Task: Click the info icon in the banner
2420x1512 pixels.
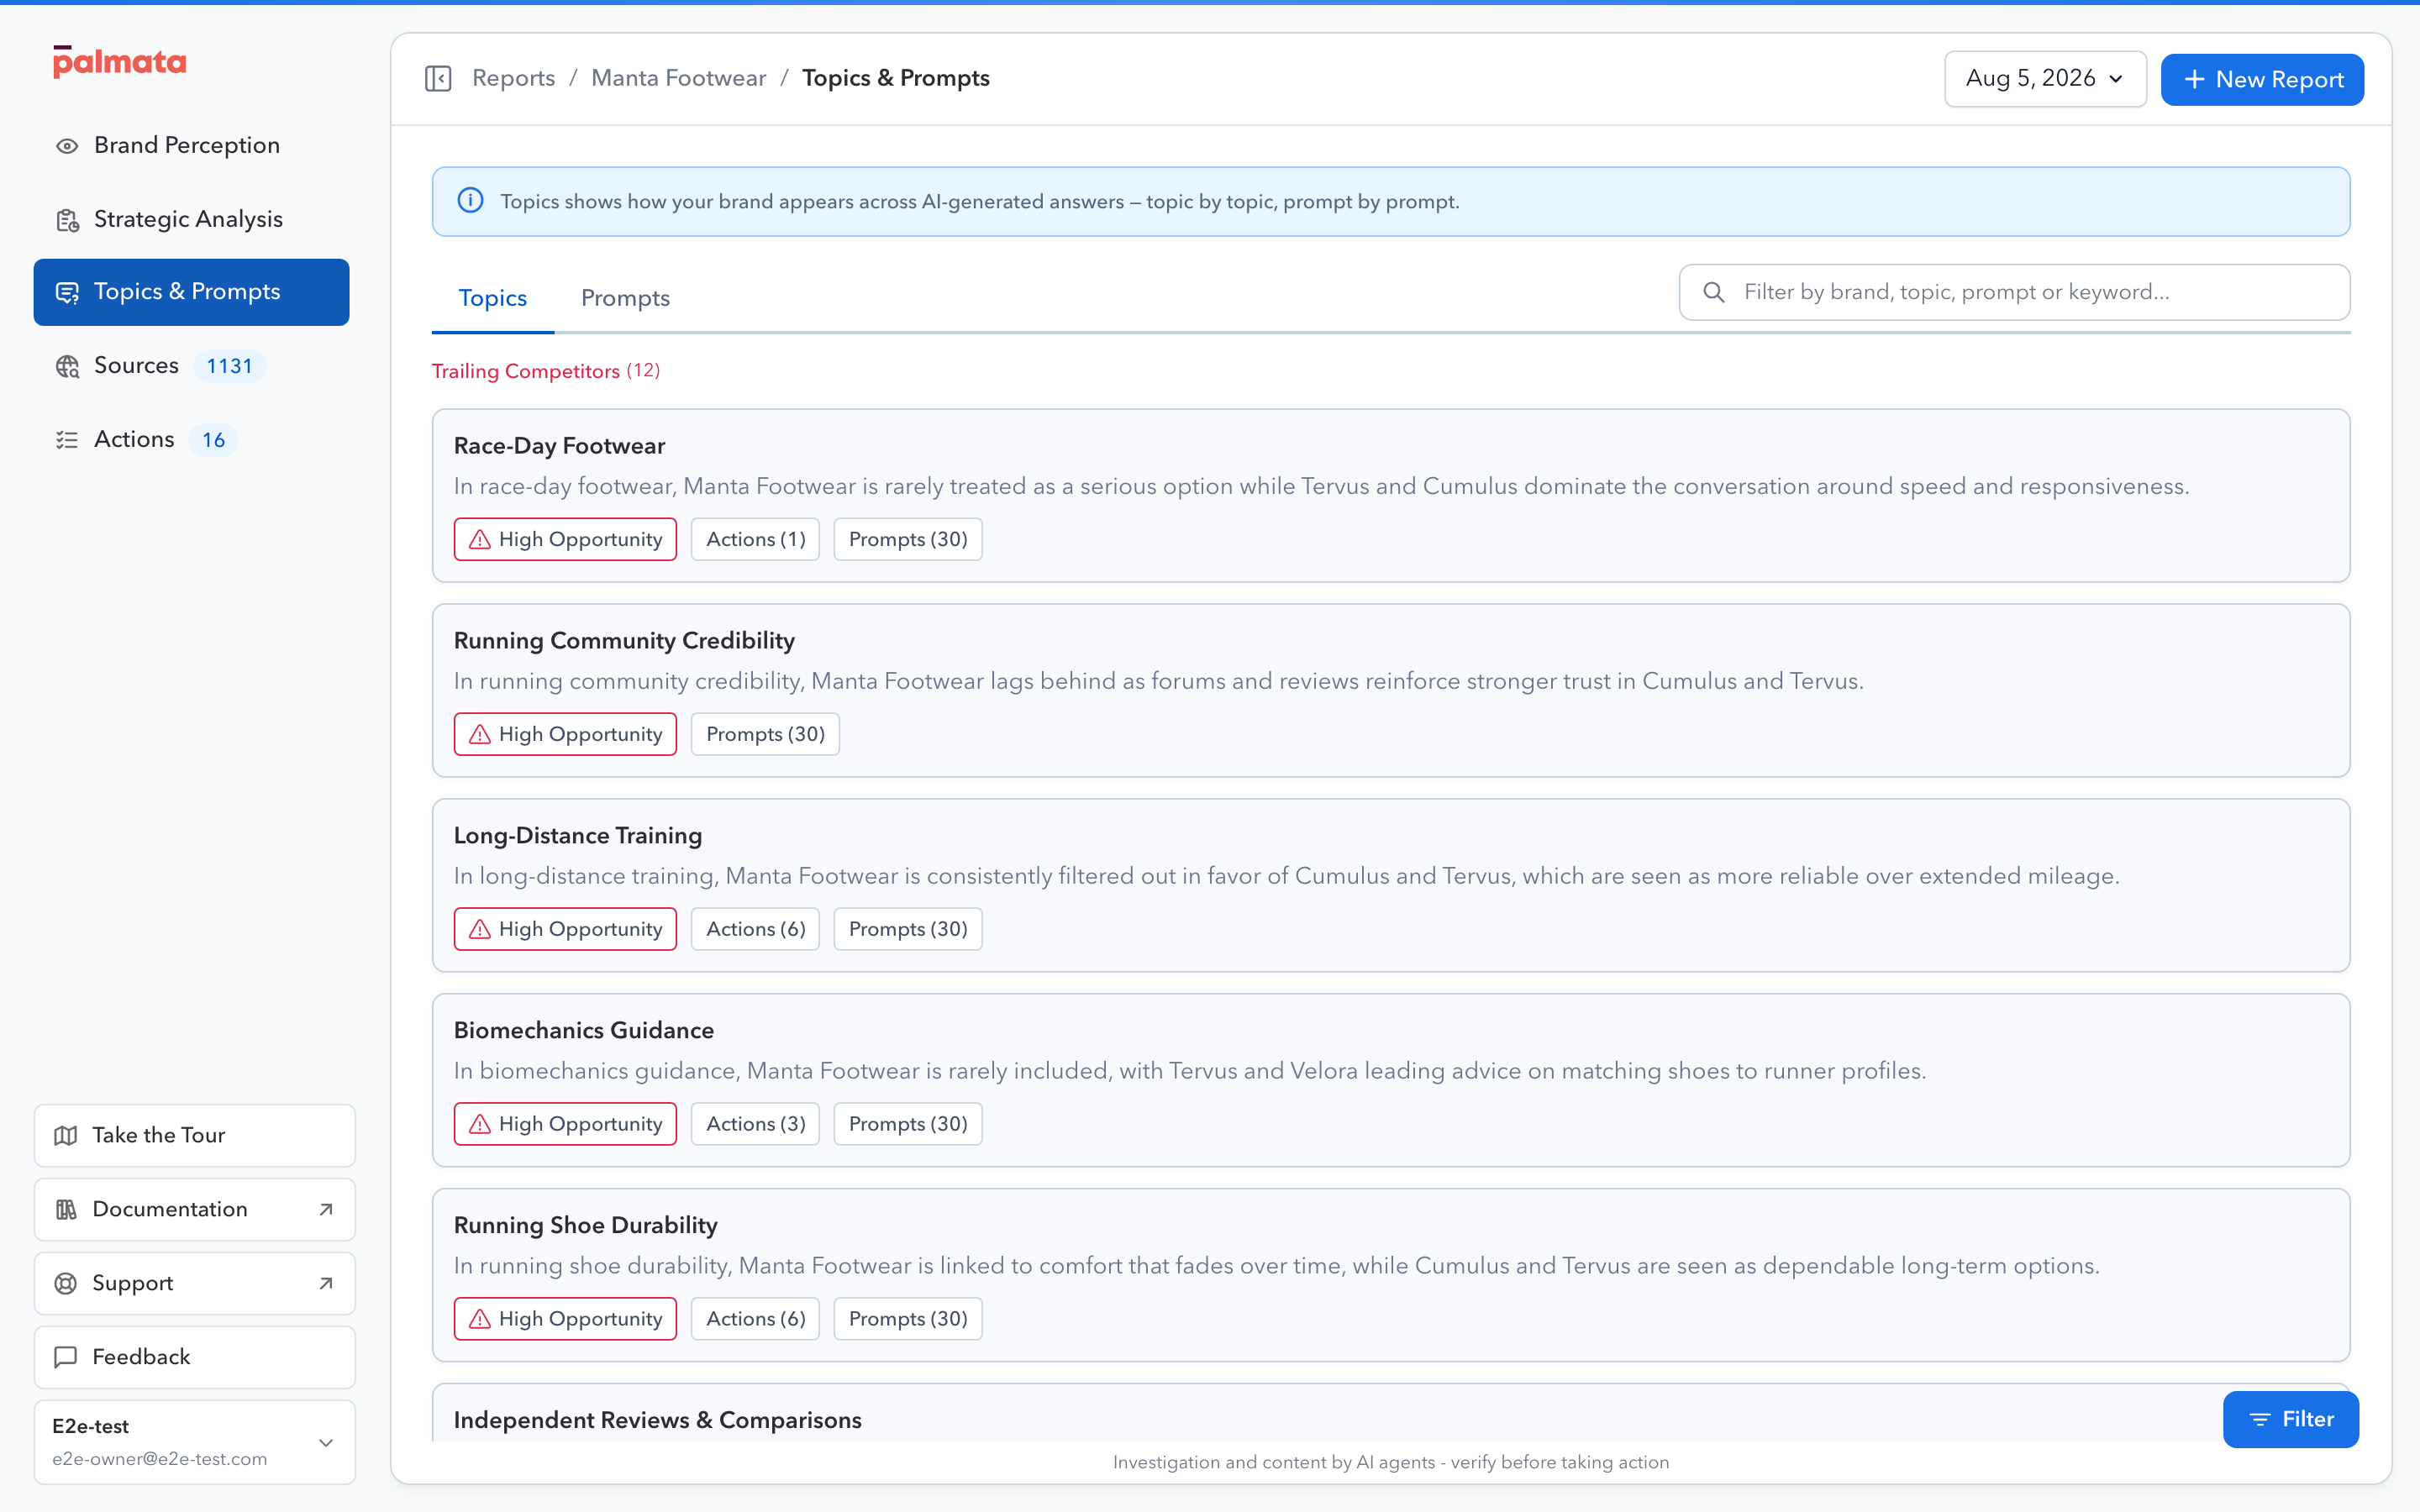Action: (470, 201)
